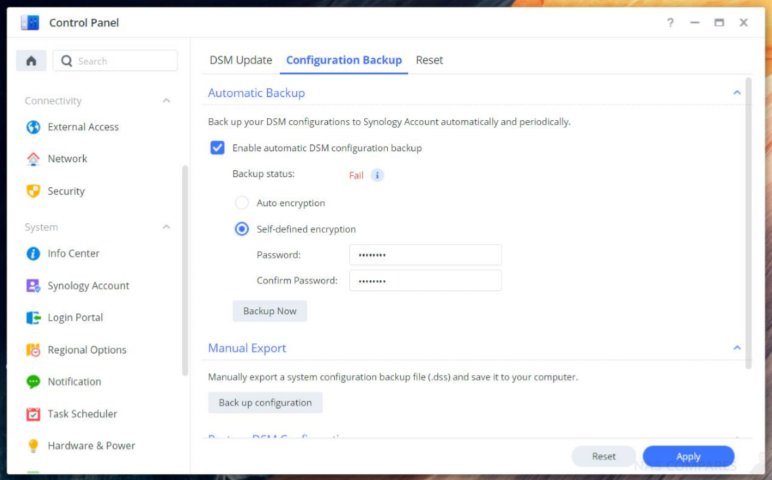
Task: Open External Access globe icon
Action: [33, 127]
